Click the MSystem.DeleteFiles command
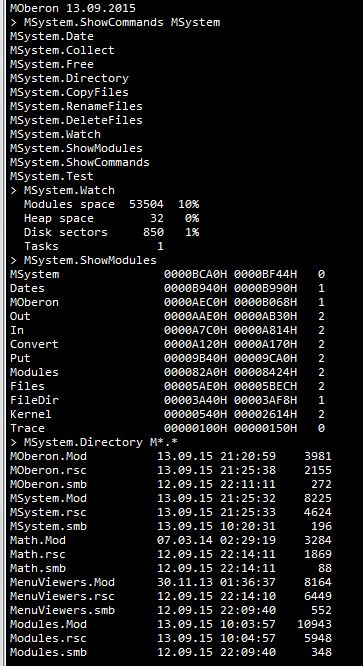The width and height of the screenshot is (363, 666). pos(76,121)
